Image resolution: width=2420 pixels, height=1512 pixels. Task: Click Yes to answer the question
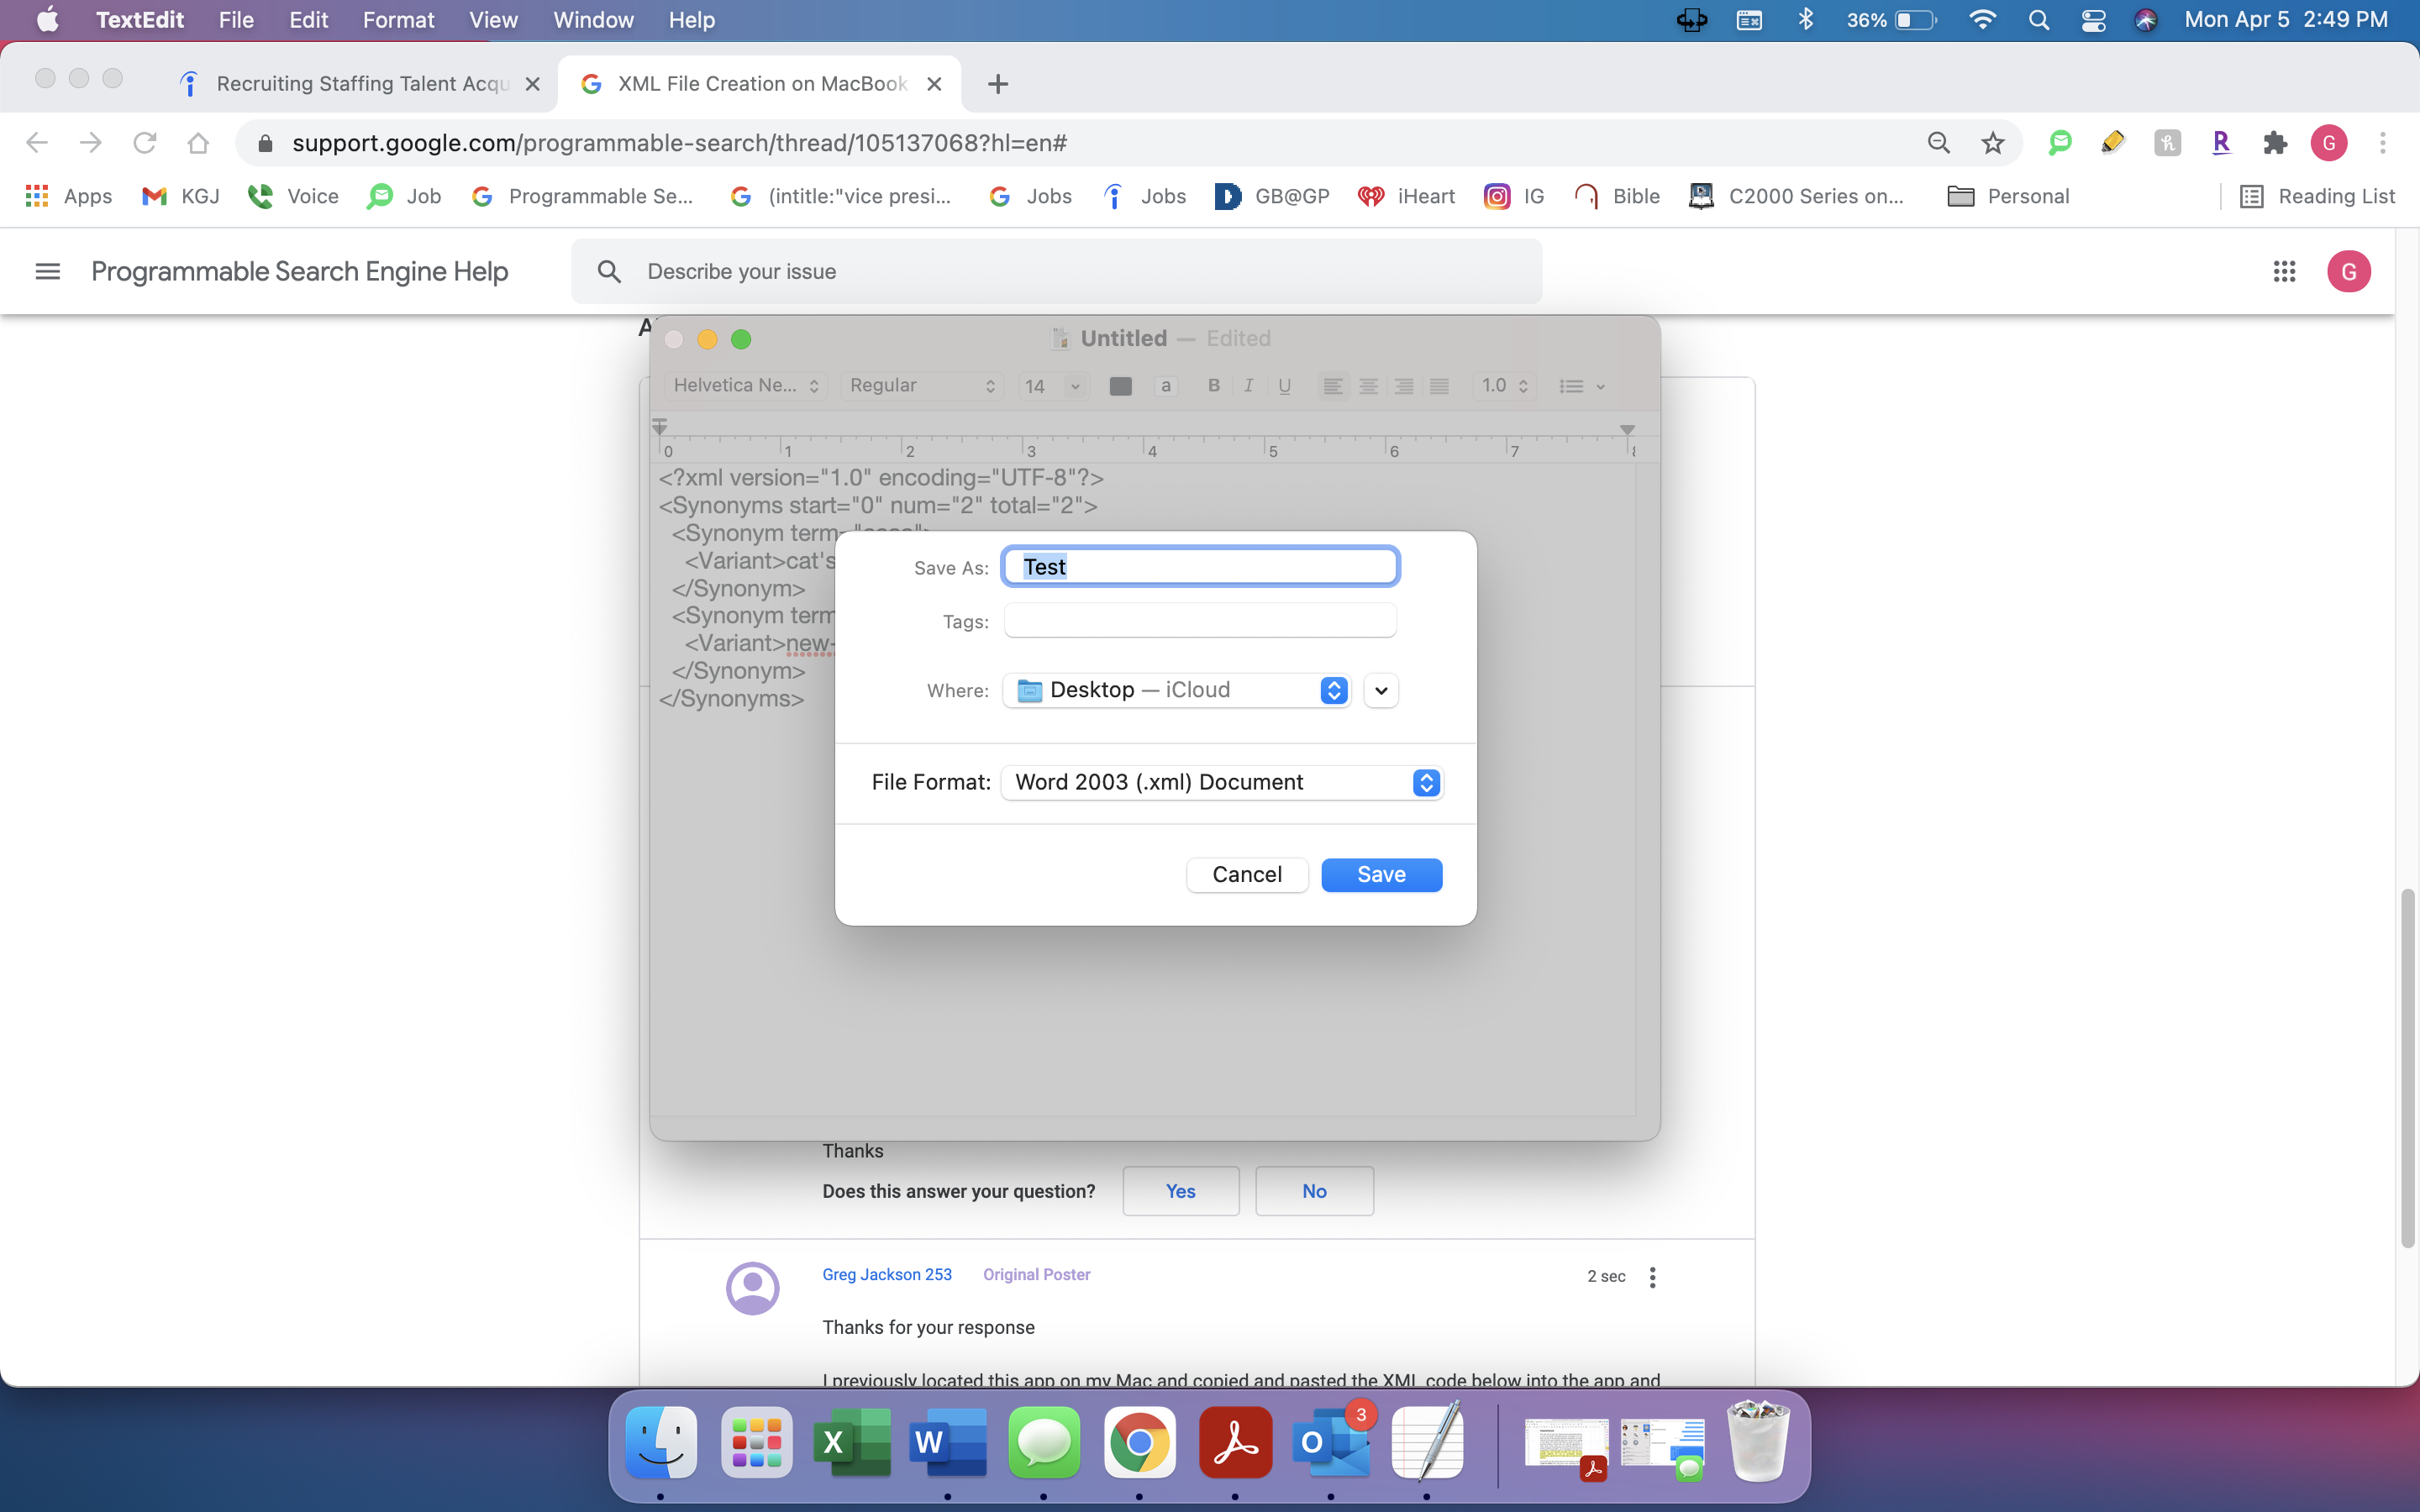(1180, 1191)
